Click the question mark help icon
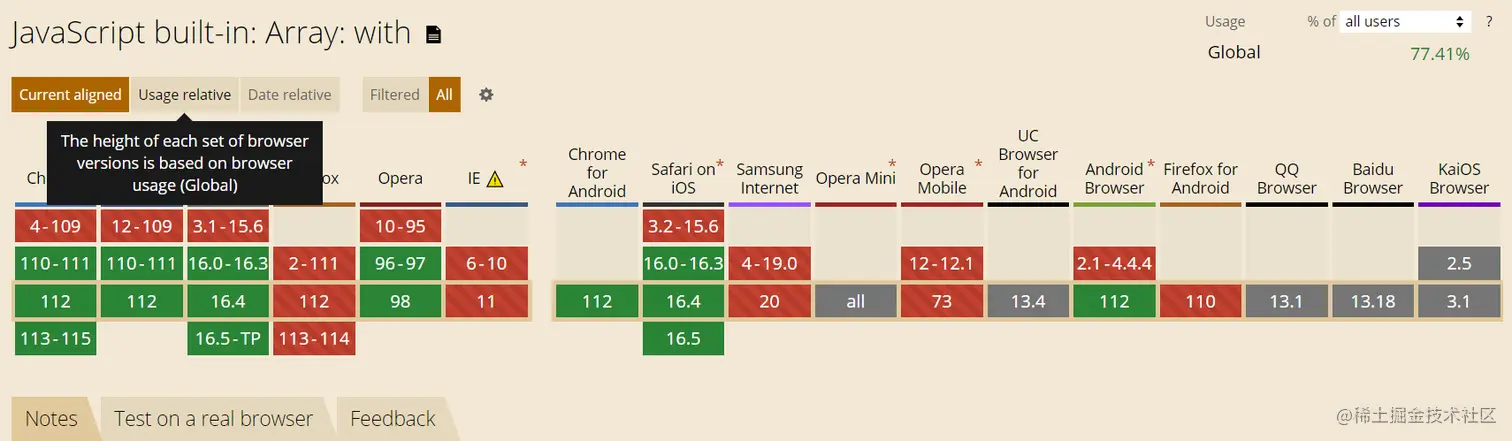This screenshot has height=441, width=1512. coord(1489,22)
